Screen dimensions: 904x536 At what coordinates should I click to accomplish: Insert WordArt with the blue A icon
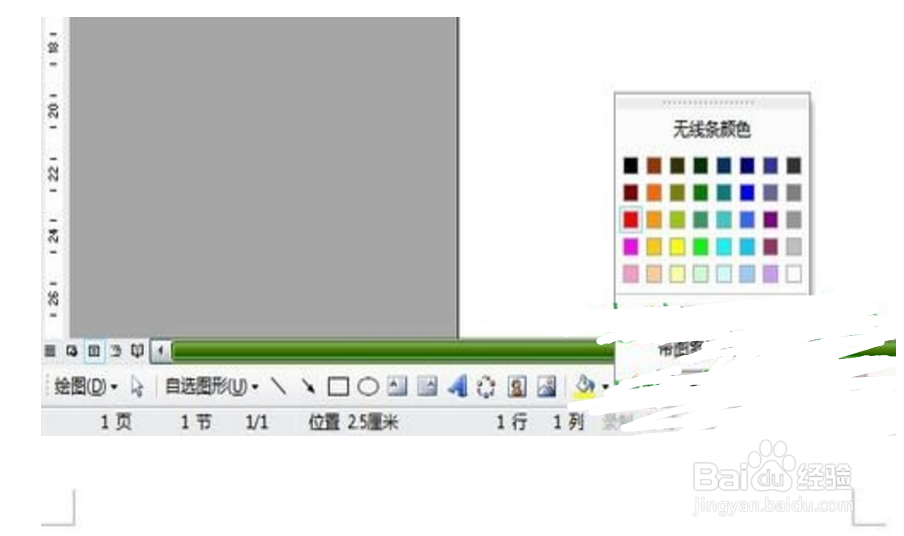(458, 386)
